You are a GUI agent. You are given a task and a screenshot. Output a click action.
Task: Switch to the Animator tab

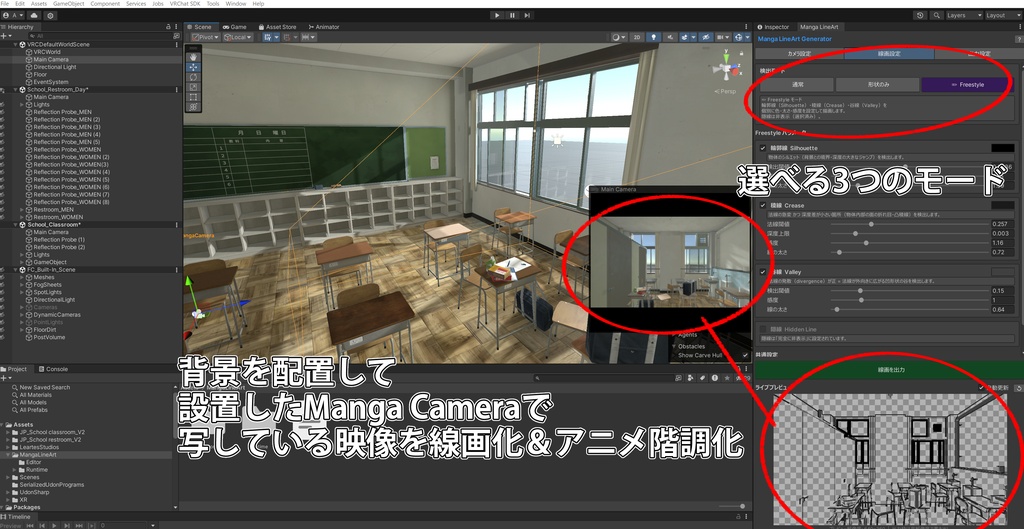coord(323,27)
